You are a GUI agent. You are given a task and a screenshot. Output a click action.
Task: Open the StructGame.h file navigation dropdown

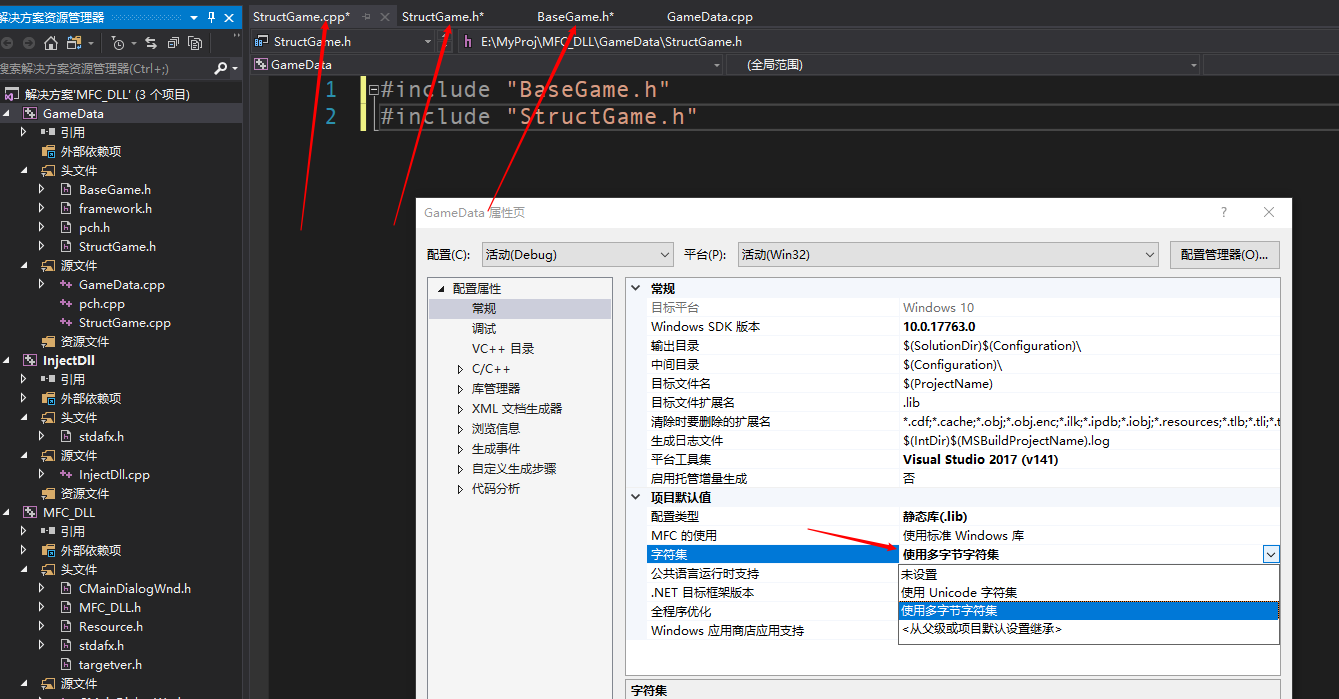[427, 42]
